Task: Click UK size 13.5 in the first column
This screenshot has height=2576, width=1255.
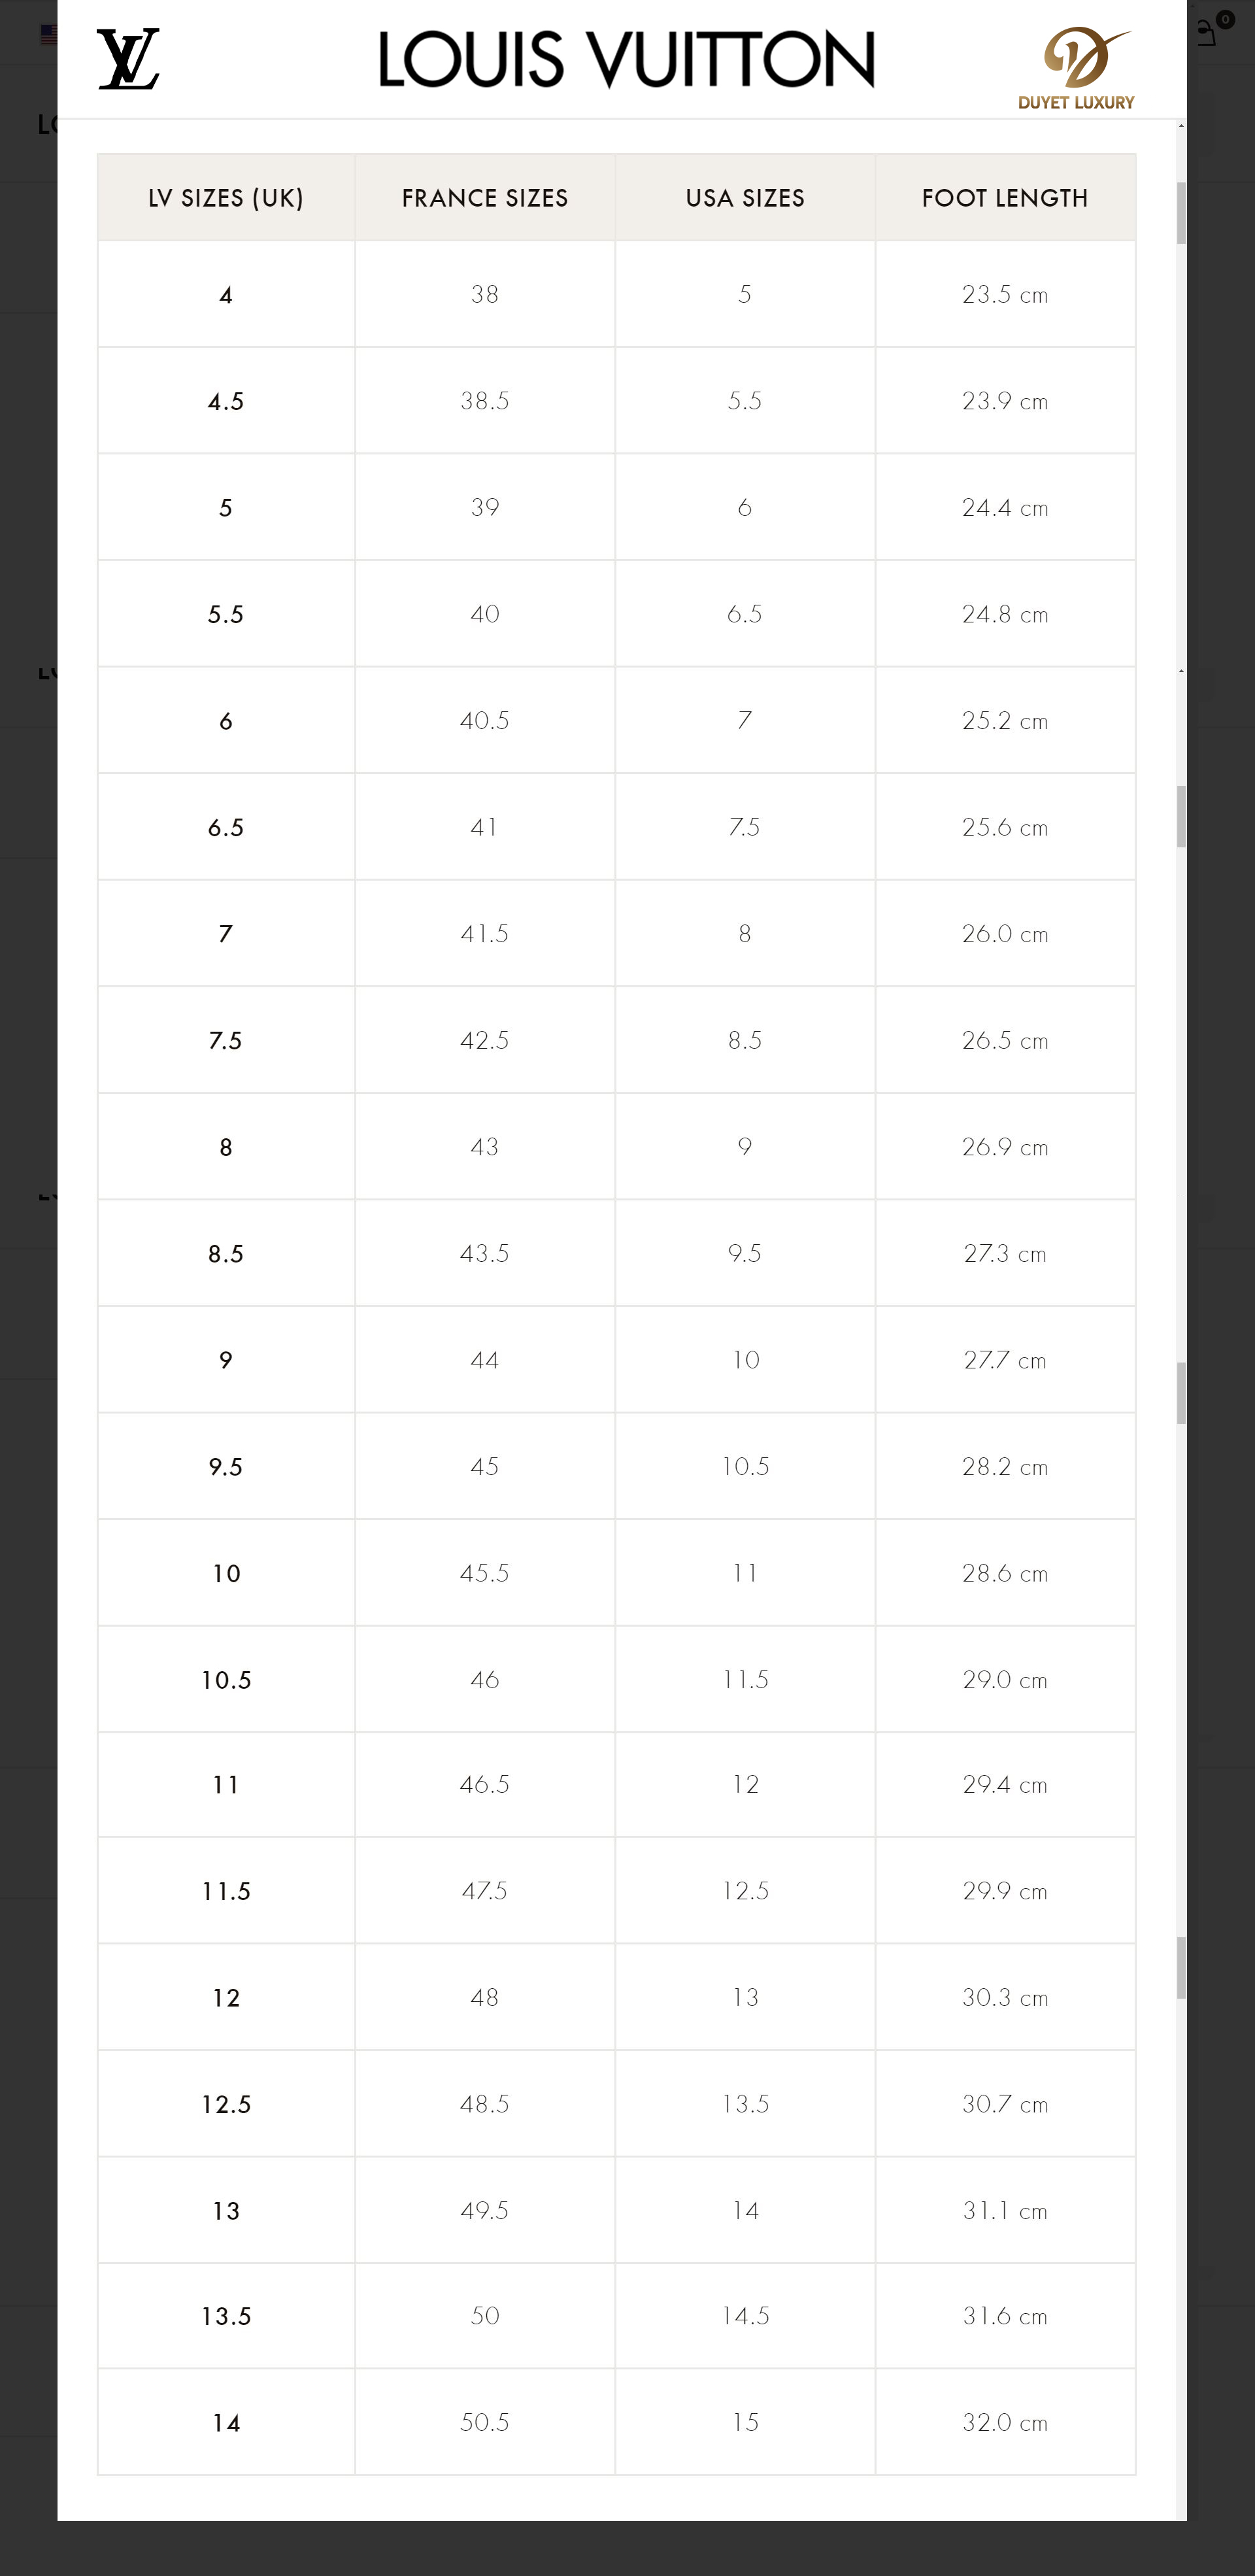Action: (226, 2316)
